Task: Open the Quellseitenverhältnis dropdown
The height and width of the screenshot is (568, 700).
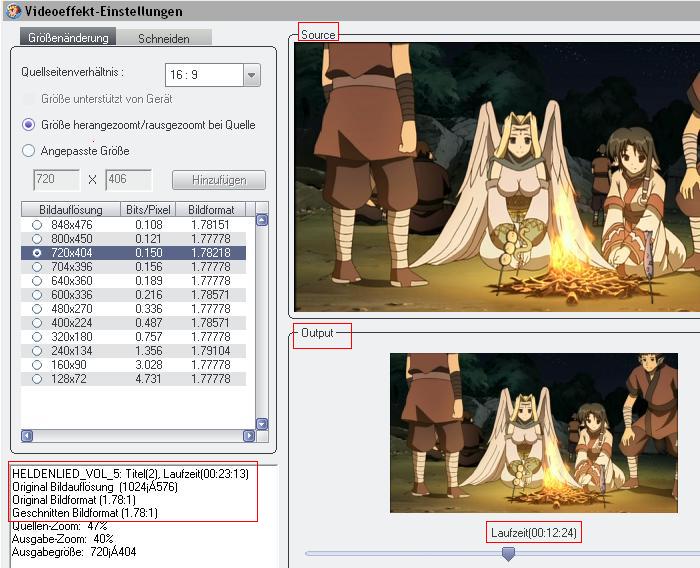Action: tap(251, 75)
